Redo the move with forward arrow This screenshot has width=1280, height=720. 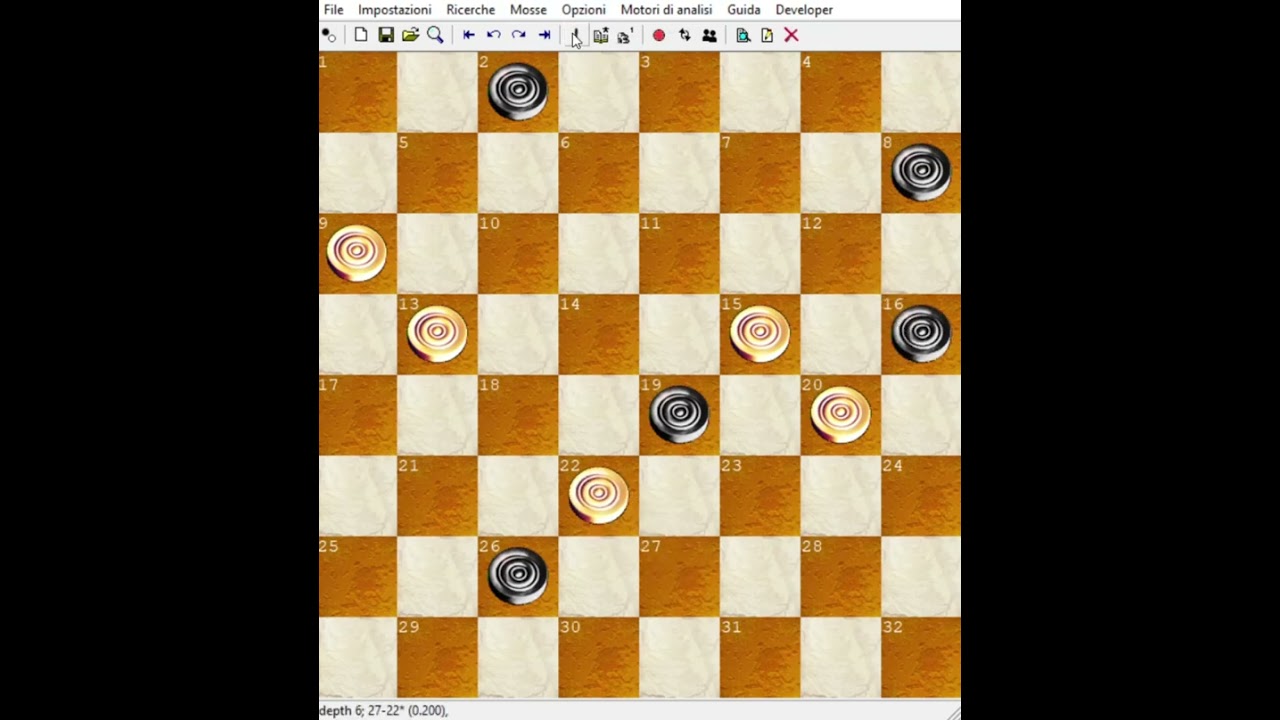[x=518, y=35]
